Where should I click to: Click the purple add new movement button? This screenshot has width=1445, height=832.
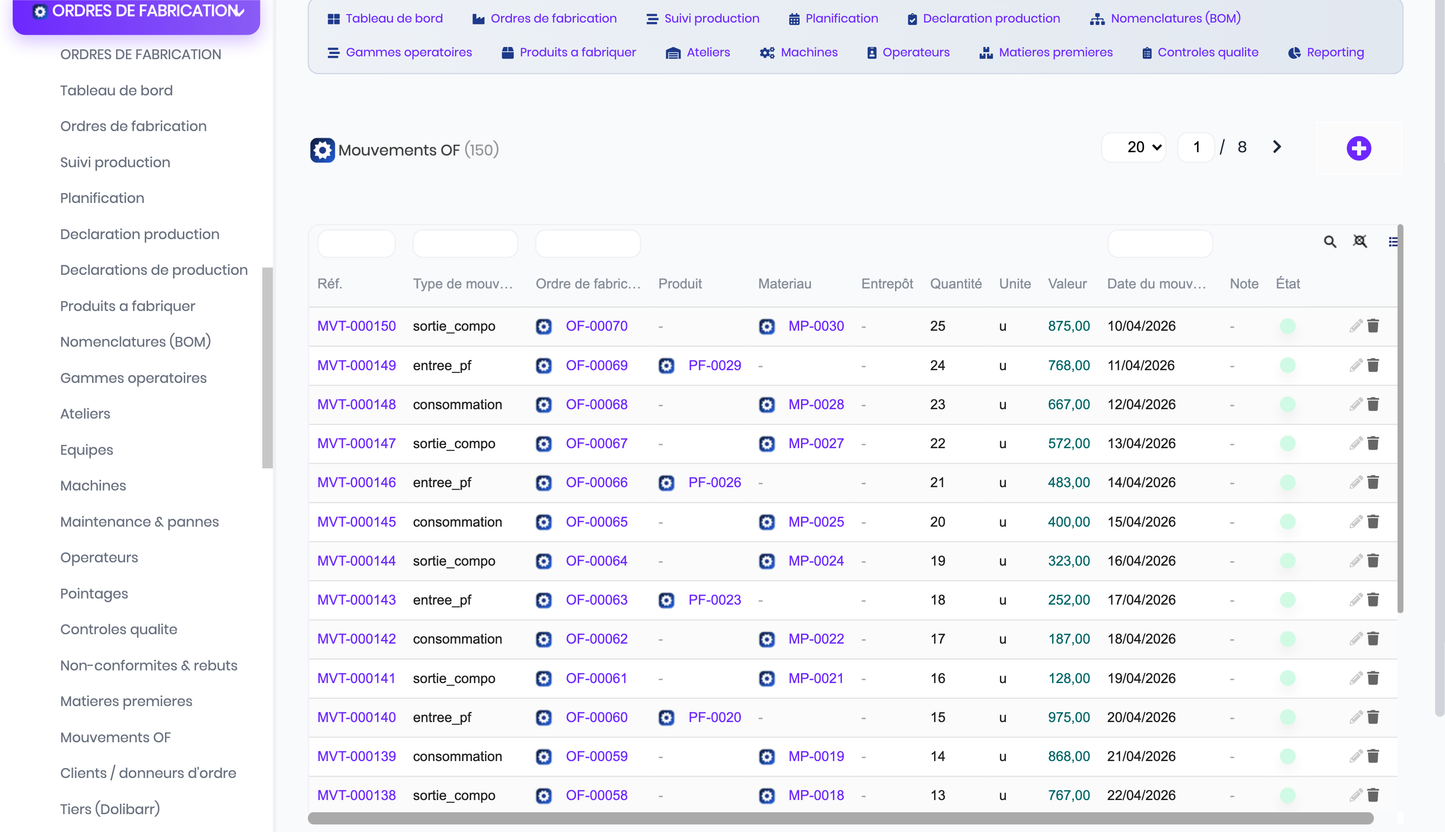pyautogui.click(x=1358, y=148)
